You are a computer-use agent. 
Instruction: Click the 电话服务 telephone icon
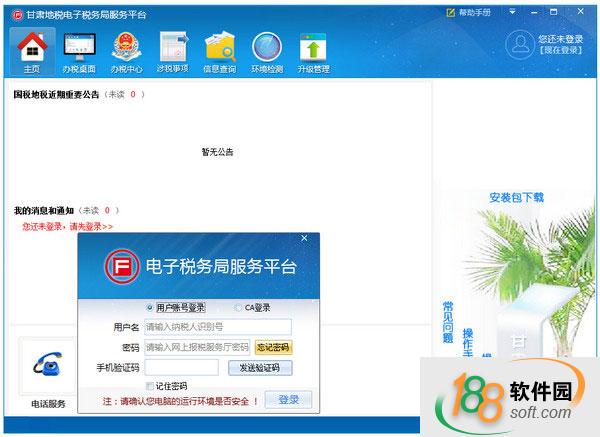(47, 367)
